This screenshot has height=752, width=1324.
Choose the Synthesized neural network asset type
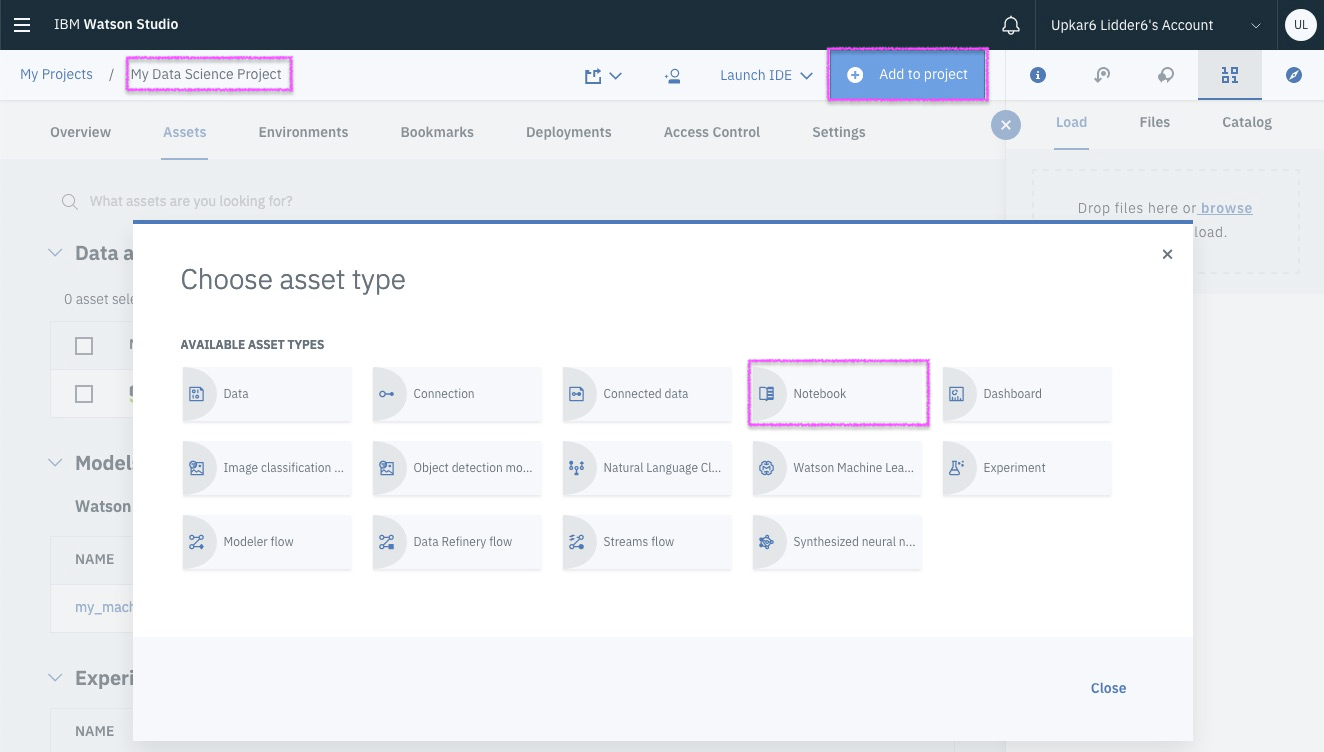pyautogui.click(x=837, y=542)
